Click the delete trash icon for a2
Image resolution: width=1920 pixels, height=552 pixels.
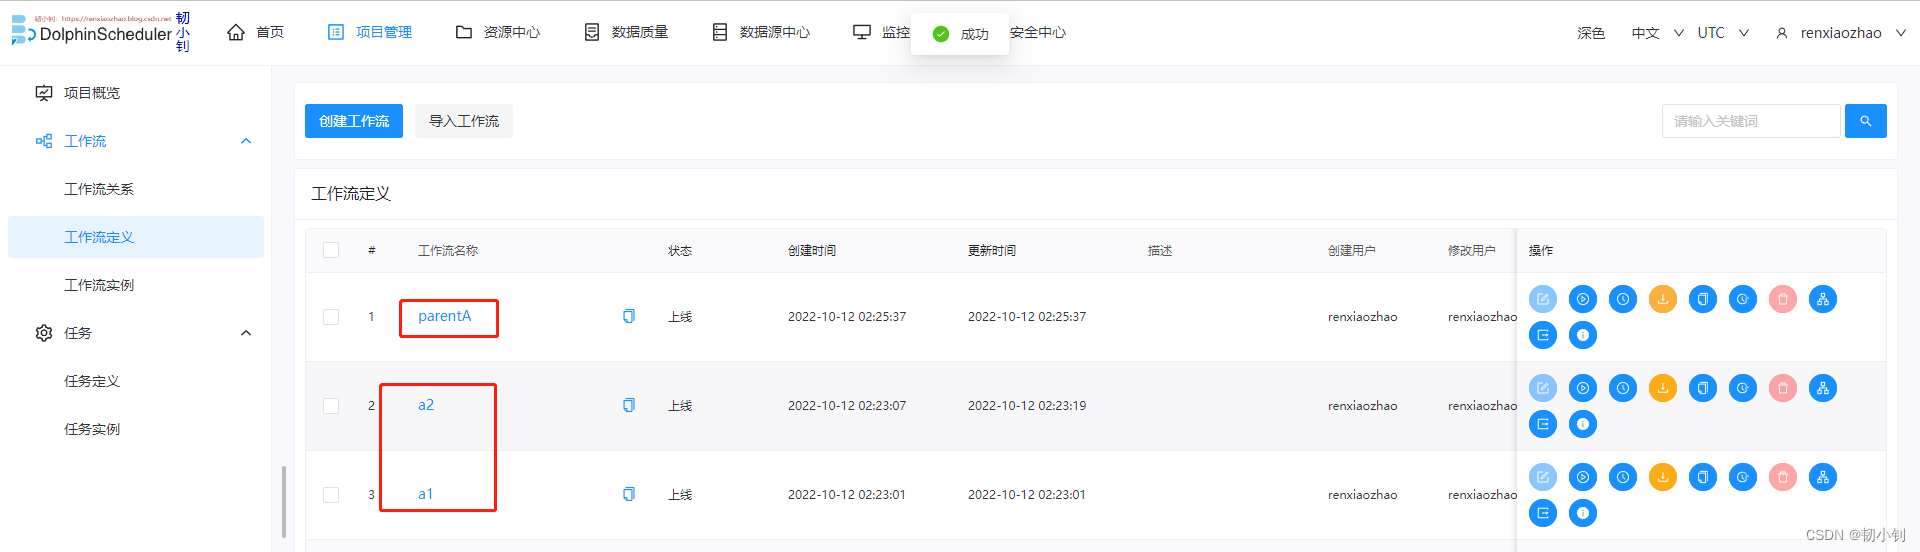tap(1783, 388)
